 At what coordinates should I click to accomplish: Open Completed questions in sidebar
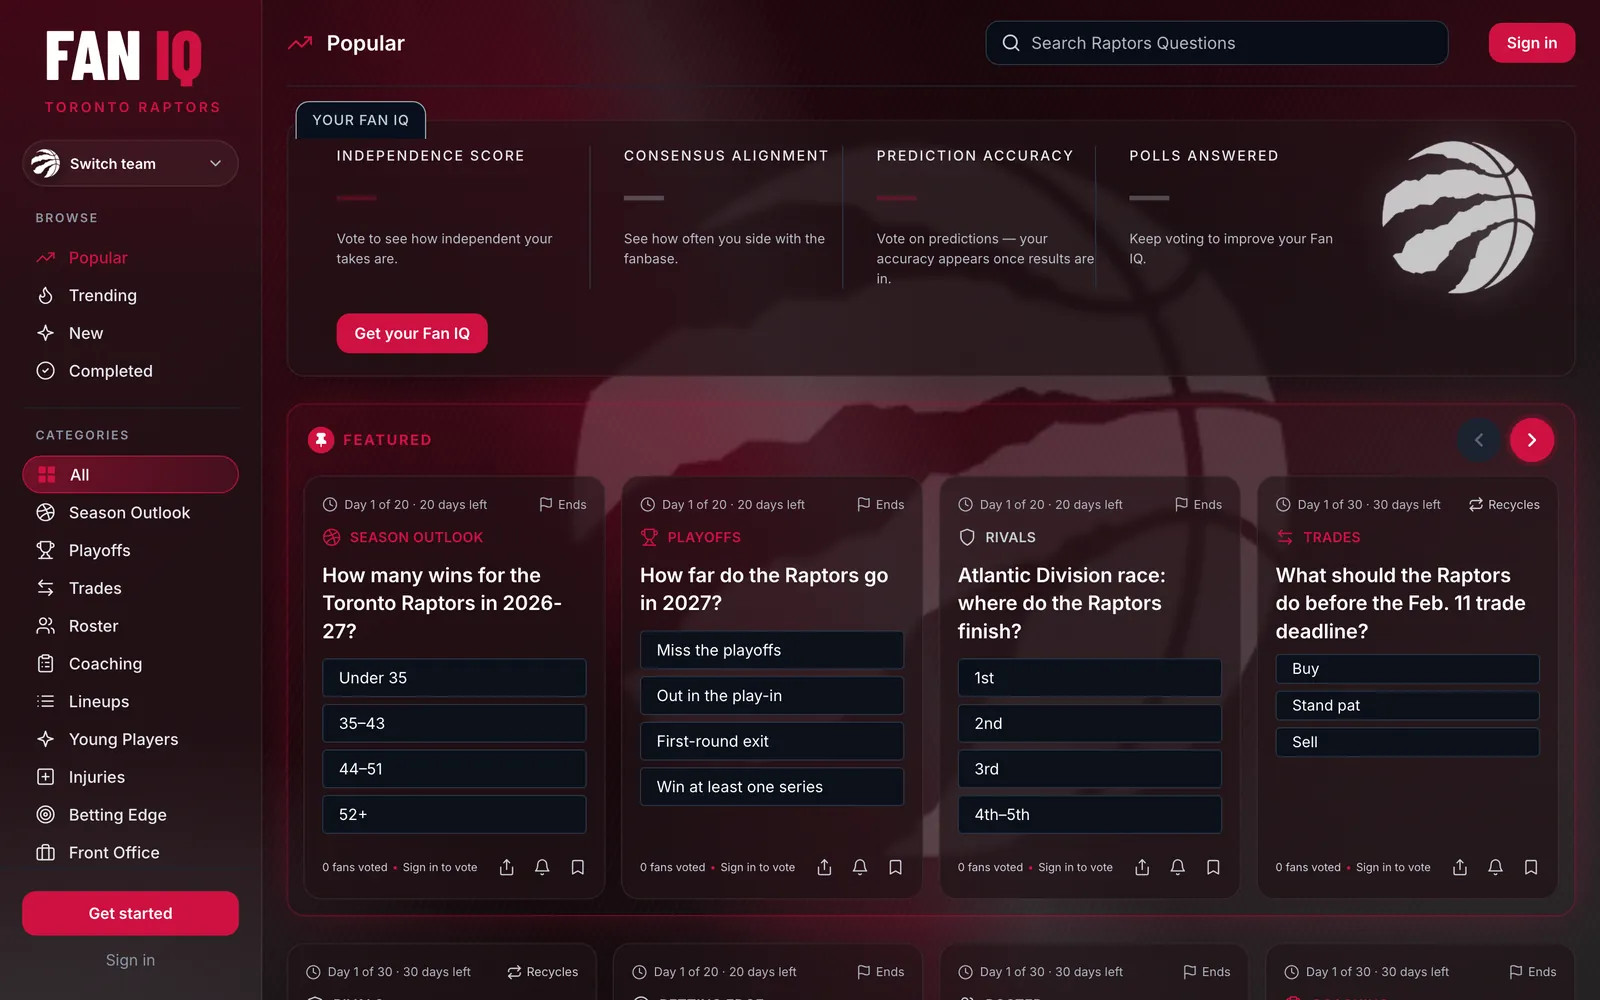[x=130, y=371]
